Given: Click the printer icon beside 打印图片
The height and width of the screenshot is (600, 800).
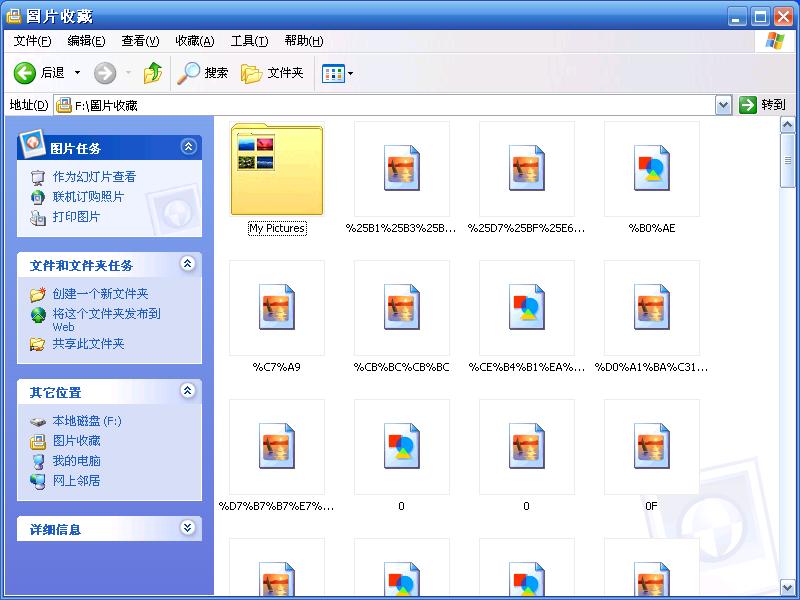Looking at the screenshot, I should click(x=38, y=217).
